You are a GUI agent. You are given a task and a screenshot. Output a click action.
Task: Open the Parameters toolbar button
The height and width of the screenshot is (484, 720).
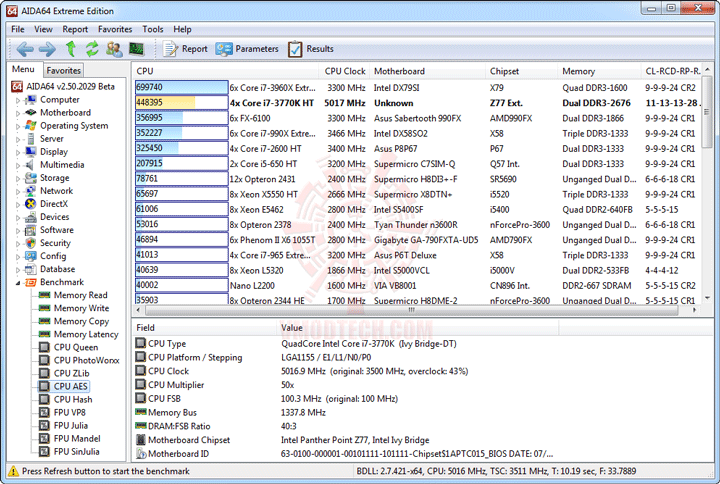coord(247,49)
